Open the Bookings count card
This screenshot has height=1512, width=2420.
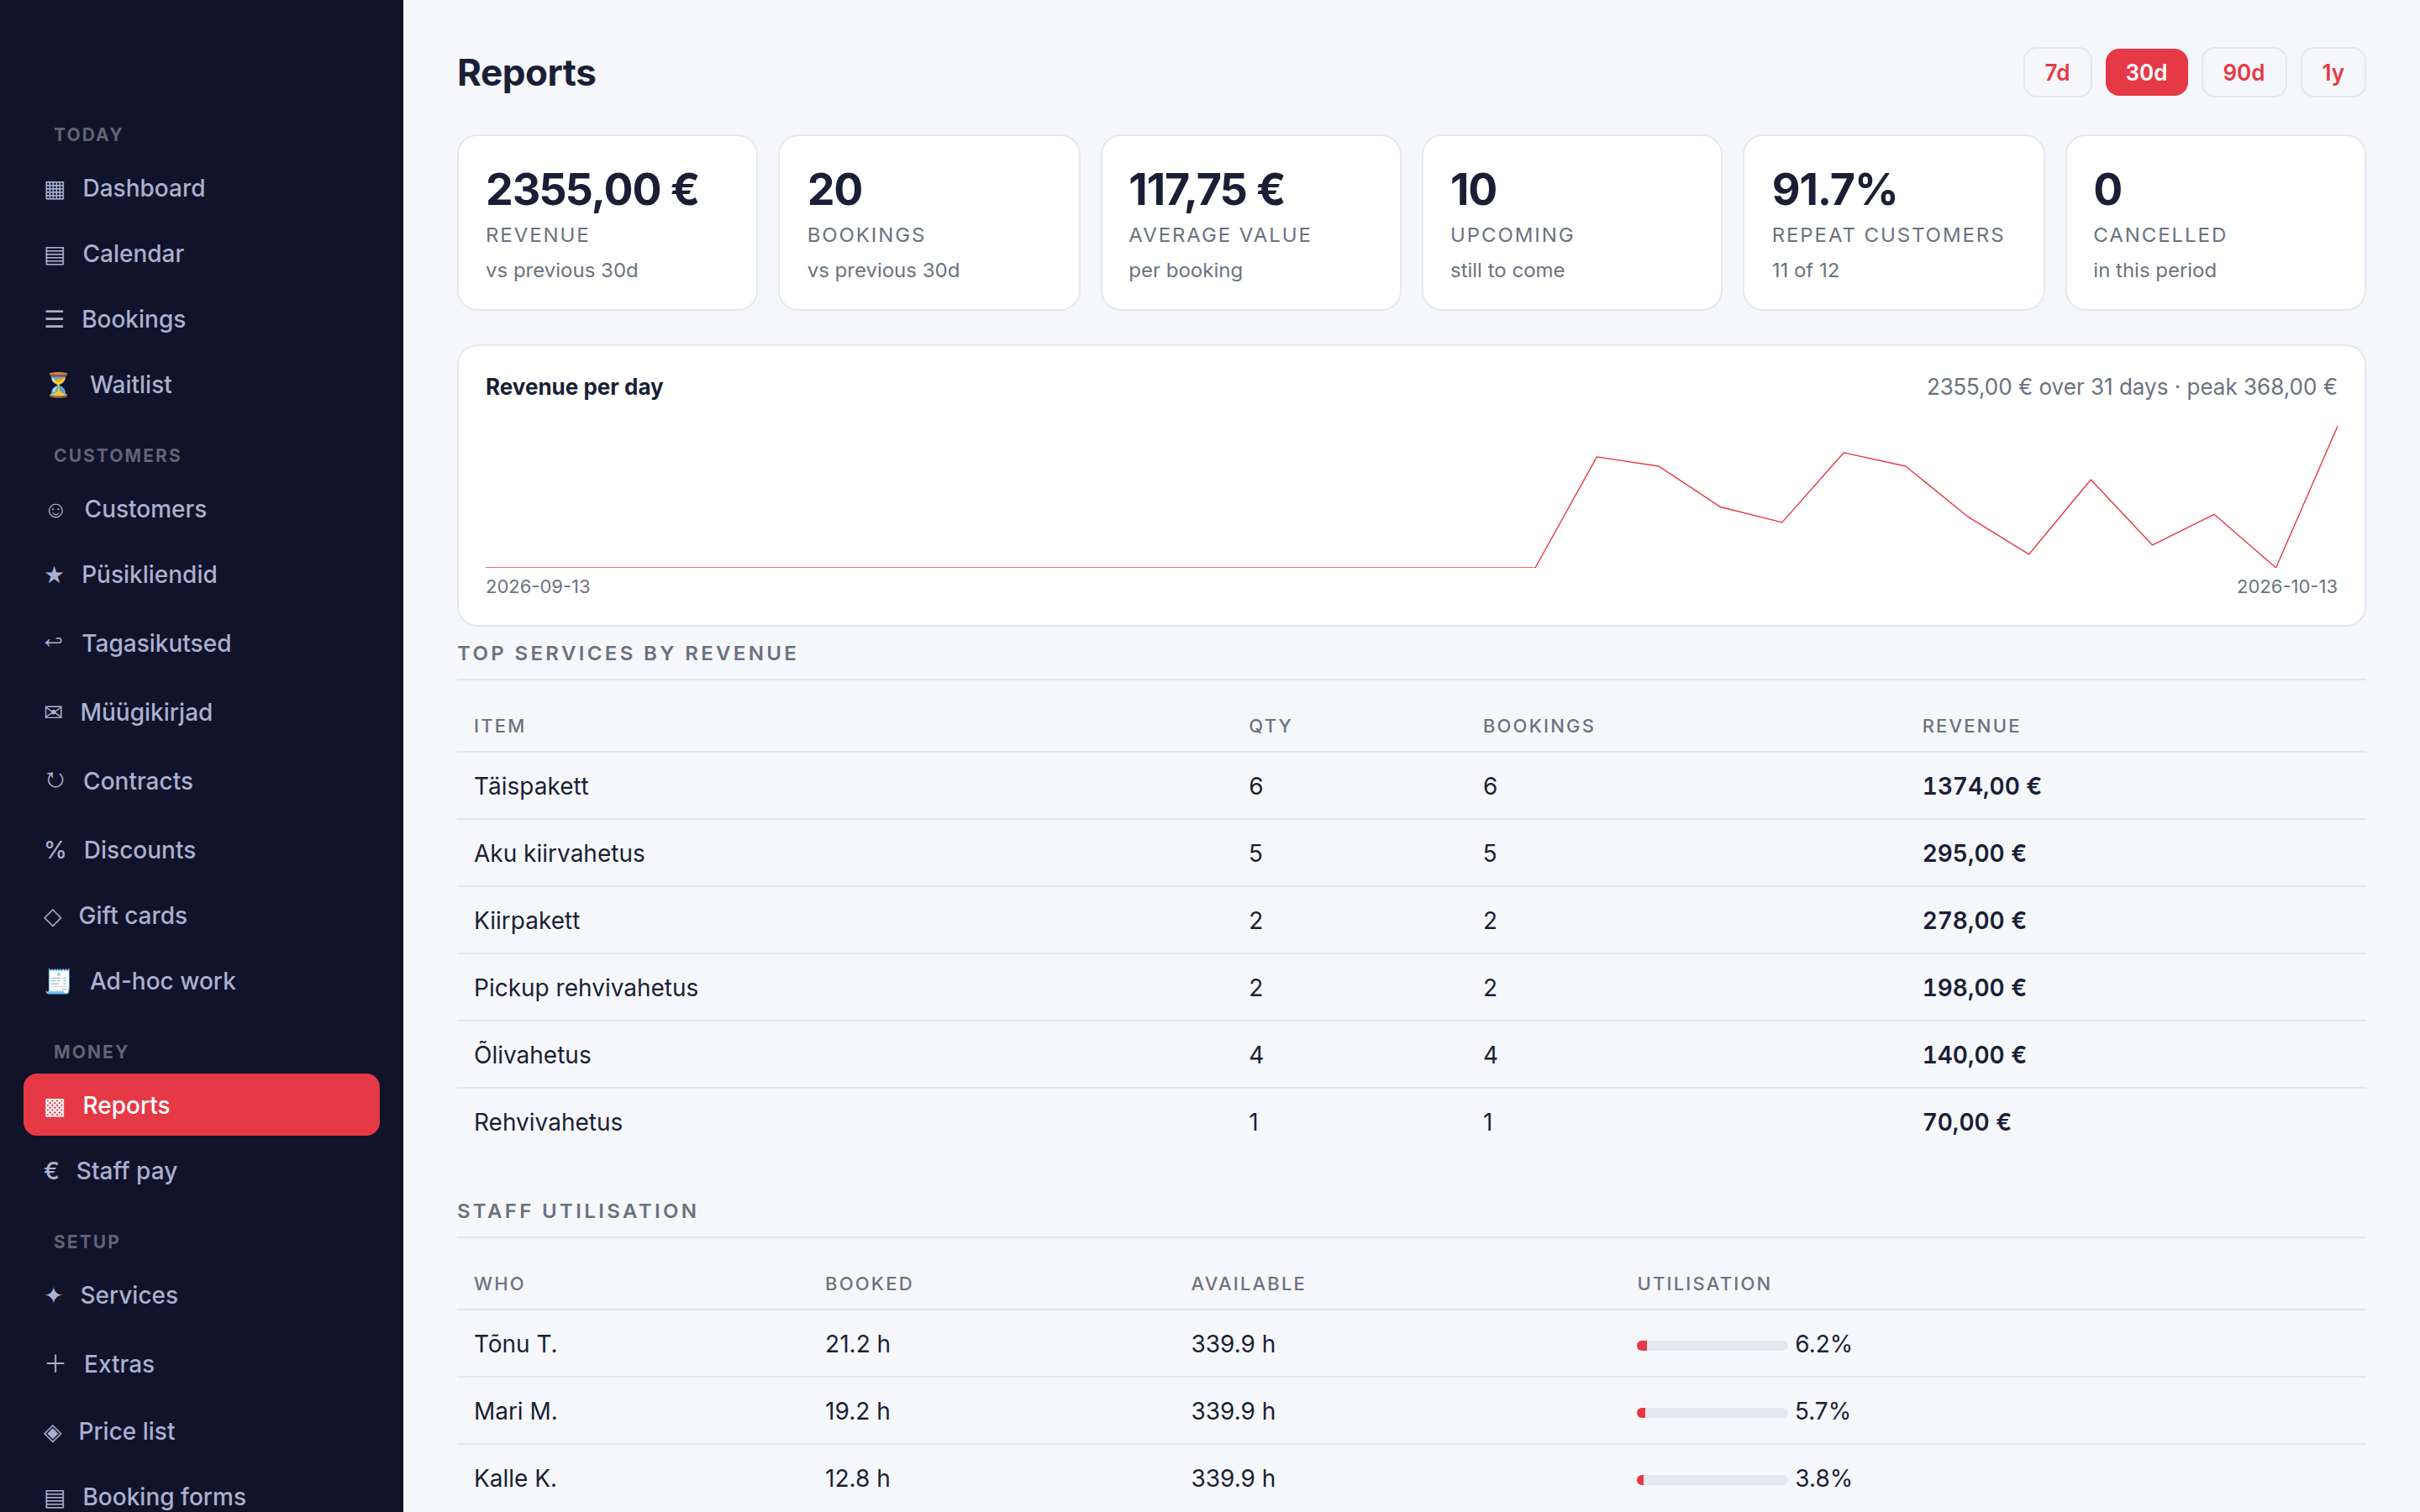click(x=929, y=223)
